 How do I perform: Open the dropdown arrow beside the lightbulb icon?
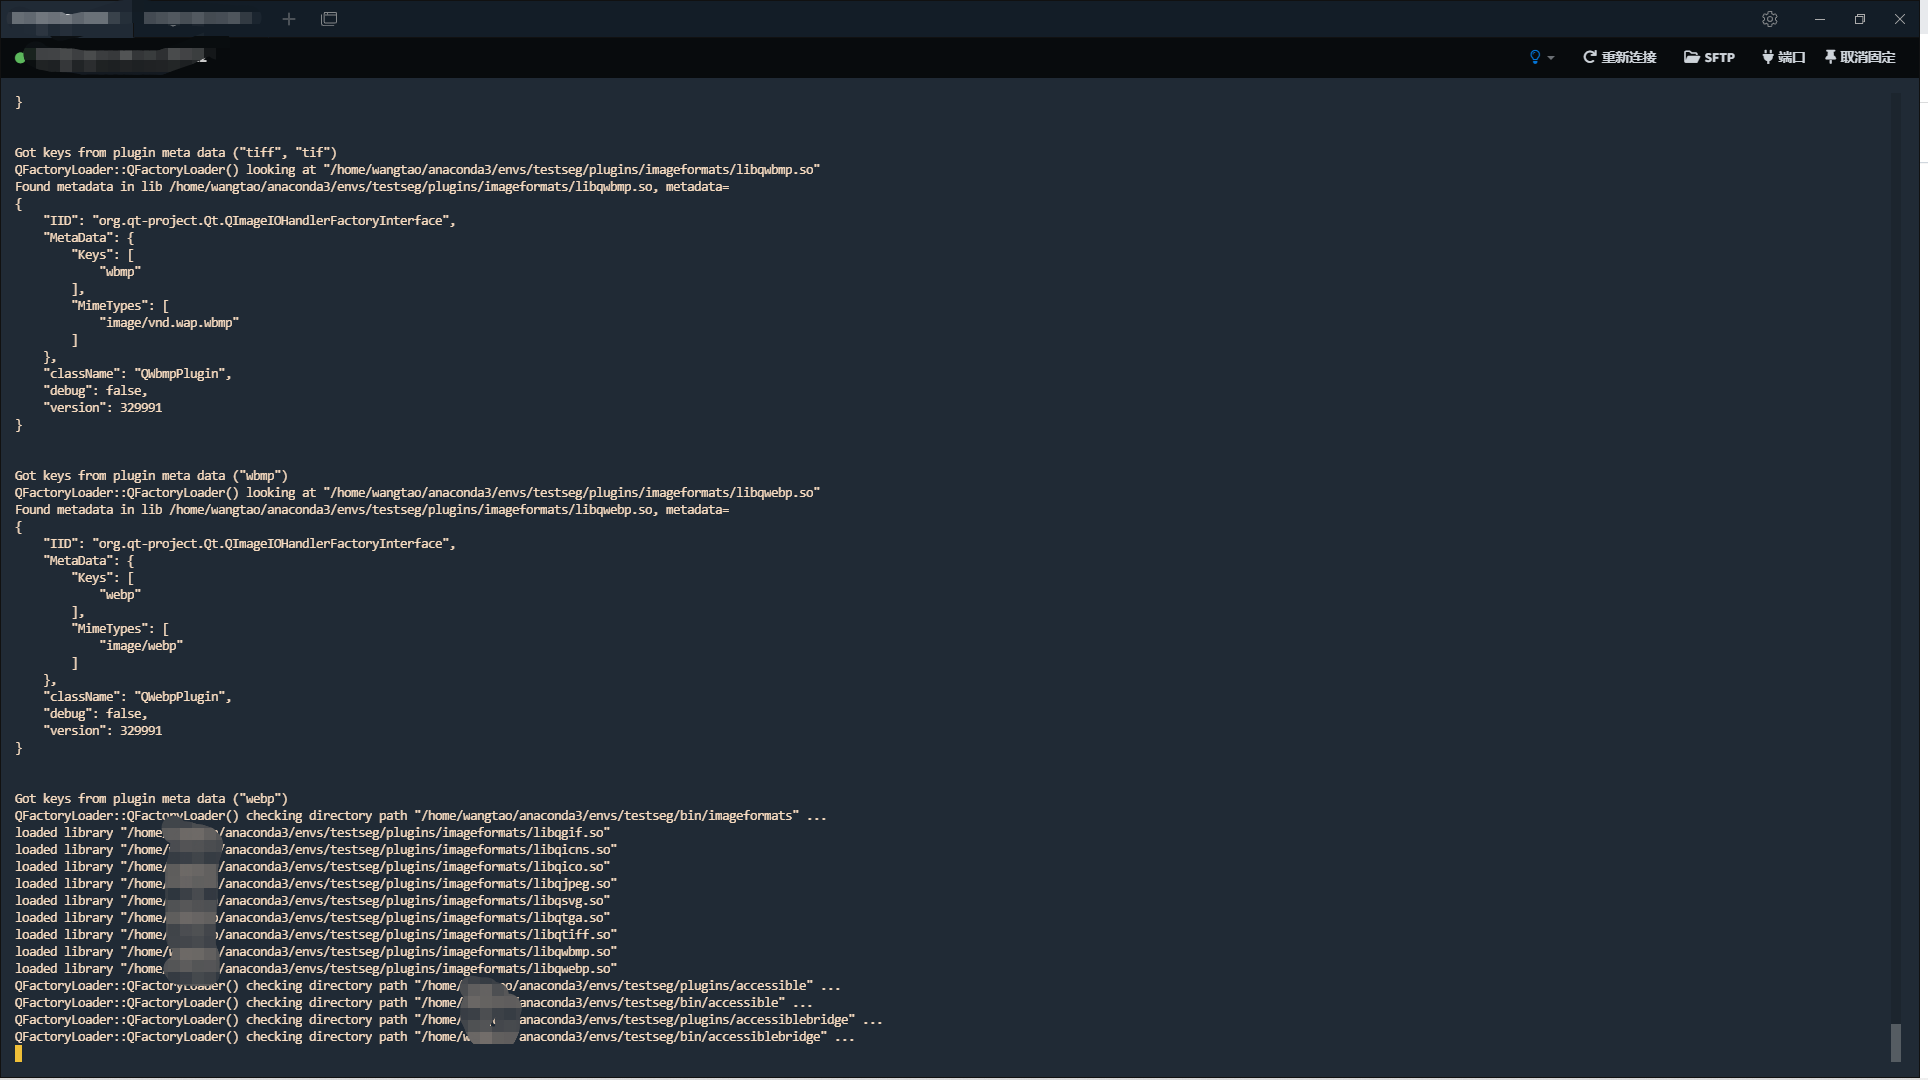1551,57
